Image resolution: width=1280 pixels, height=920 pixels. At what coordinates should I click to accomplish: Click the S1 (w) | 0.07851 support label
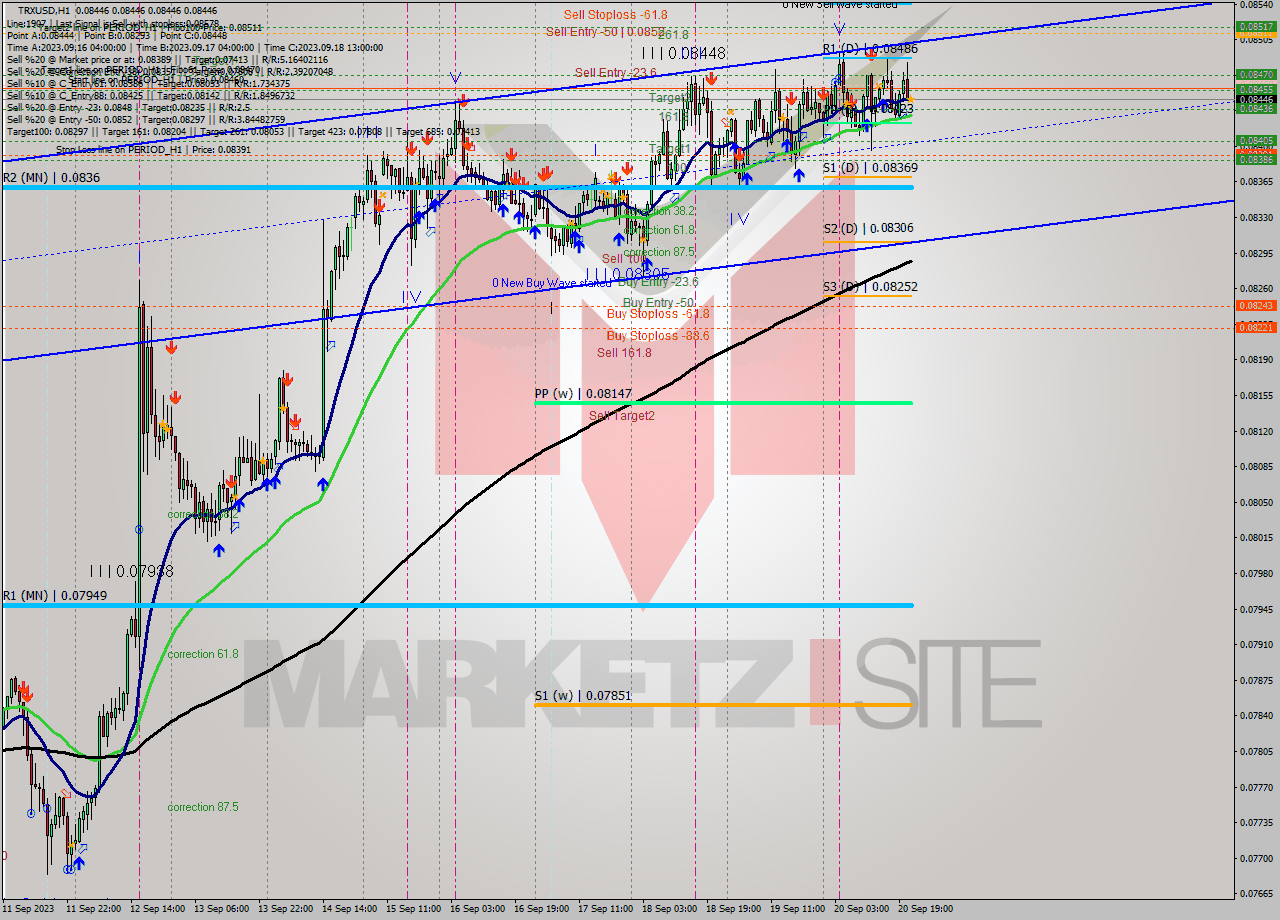coord(583,695)
